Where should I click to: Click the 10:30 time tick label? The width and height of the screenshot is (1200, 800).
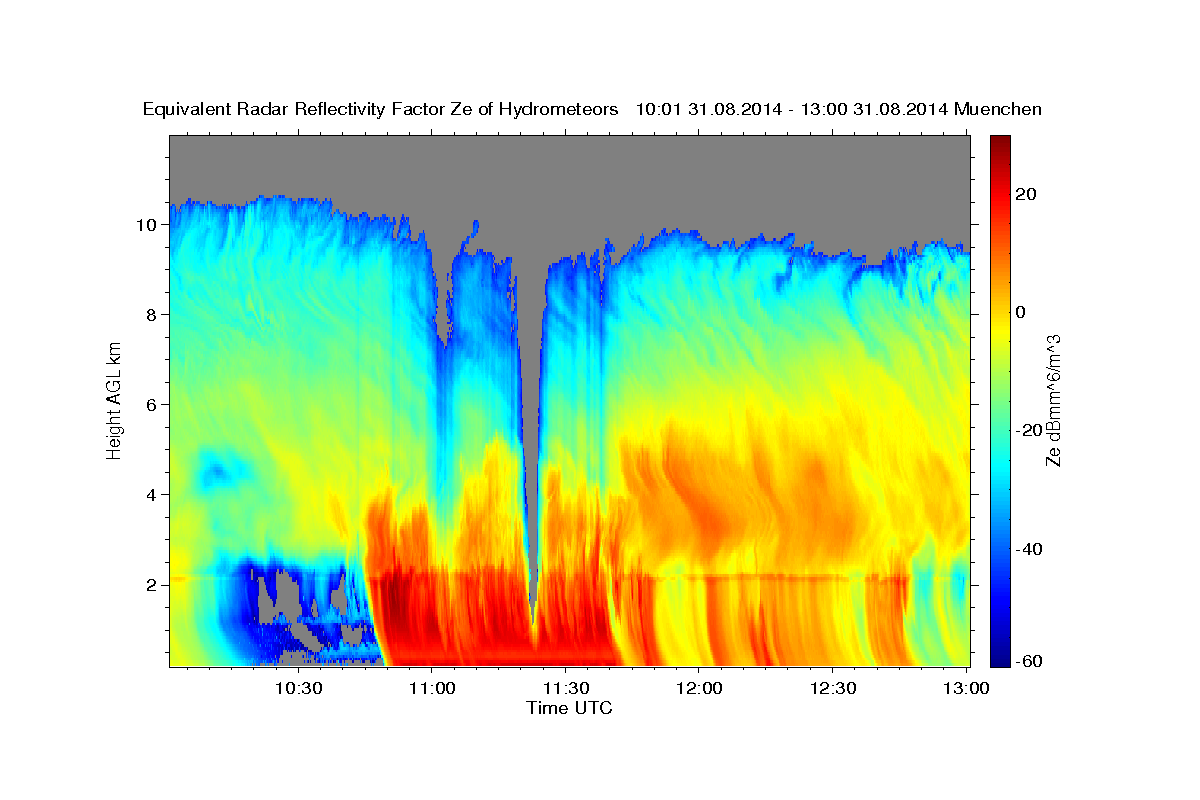tap(298, 688)
